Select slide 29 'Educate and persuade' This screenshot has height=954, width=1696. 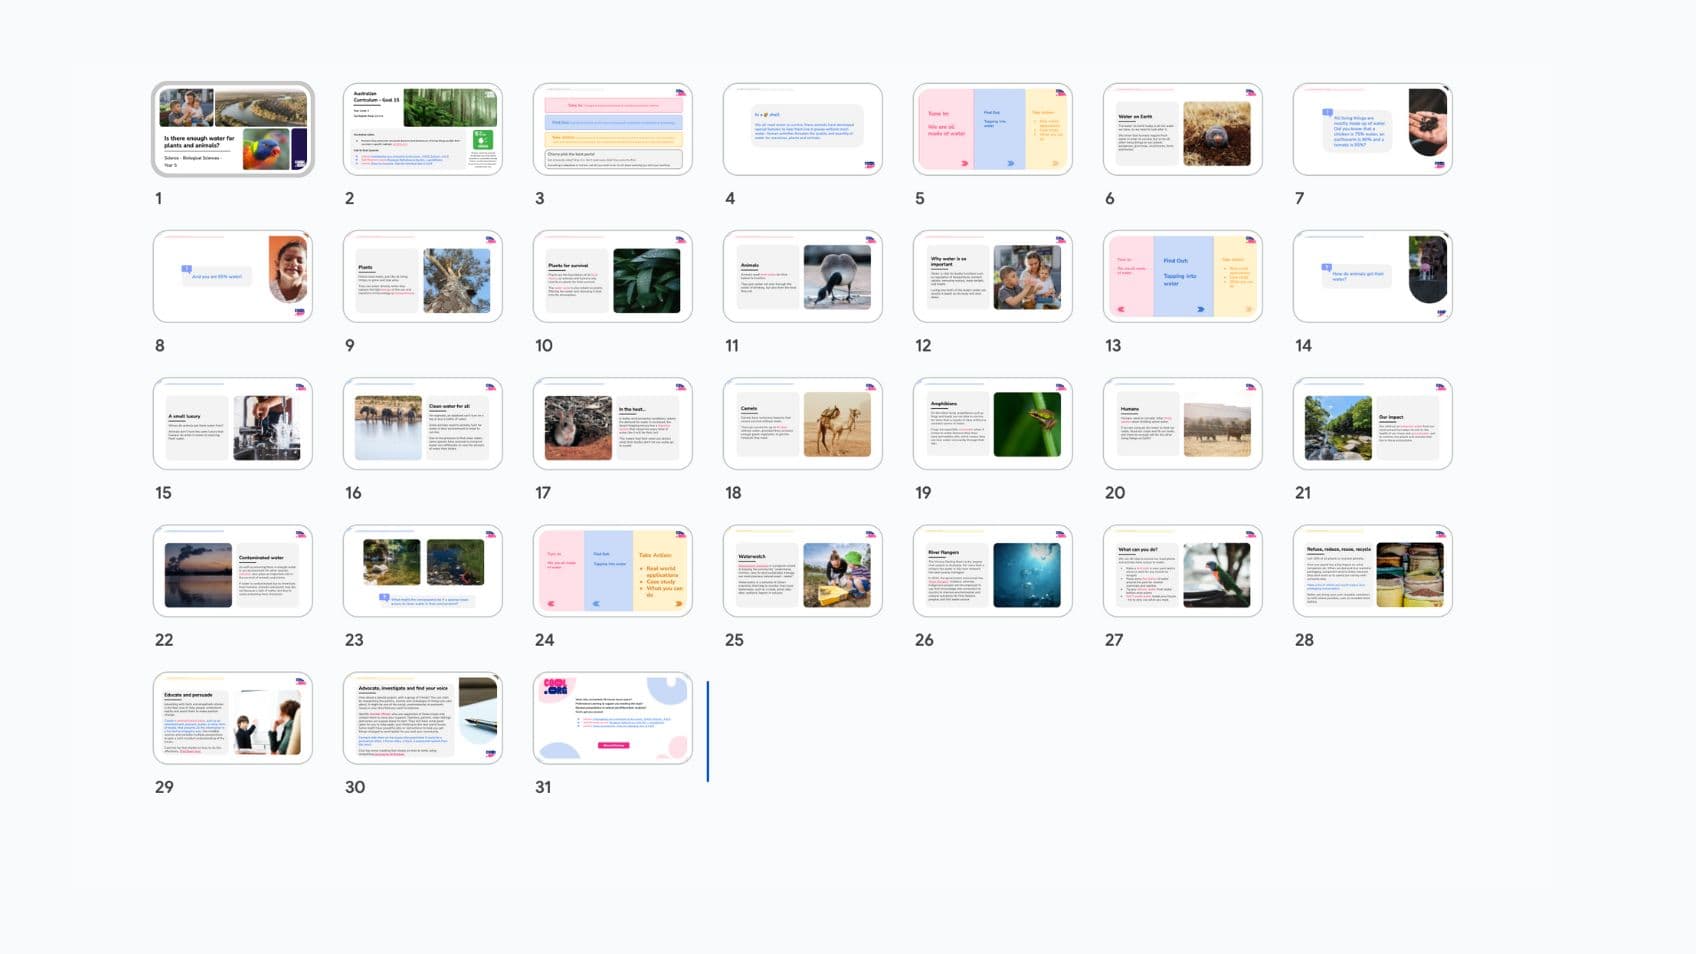232,717
